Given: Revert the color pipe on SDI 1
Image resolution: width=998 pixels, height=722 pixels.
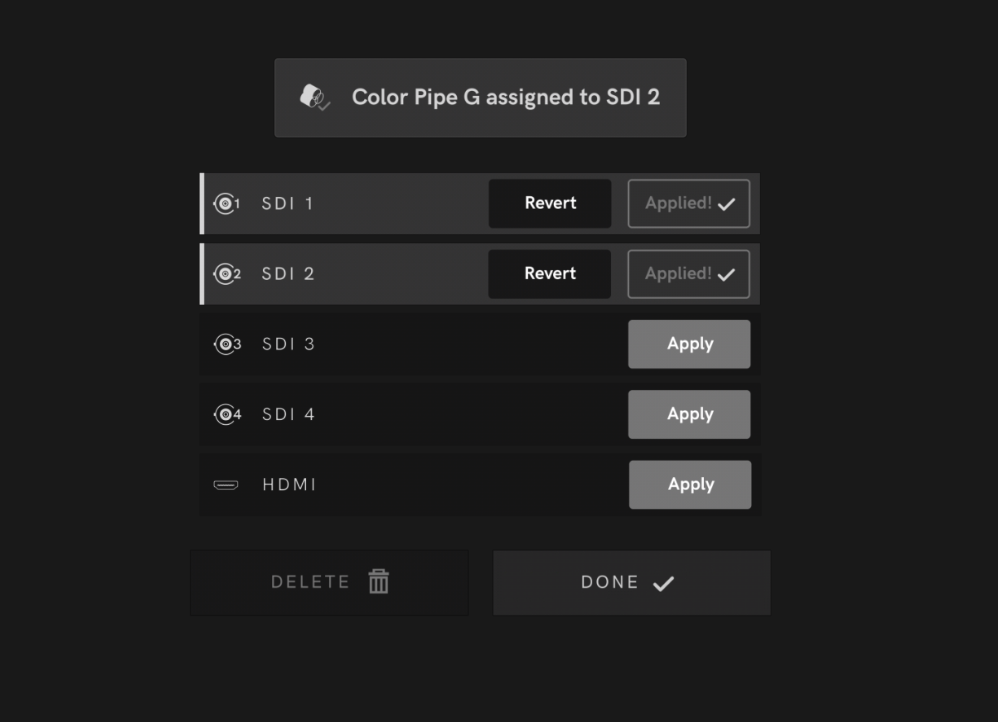Looking at the screenshot, I should coord(550,204).
